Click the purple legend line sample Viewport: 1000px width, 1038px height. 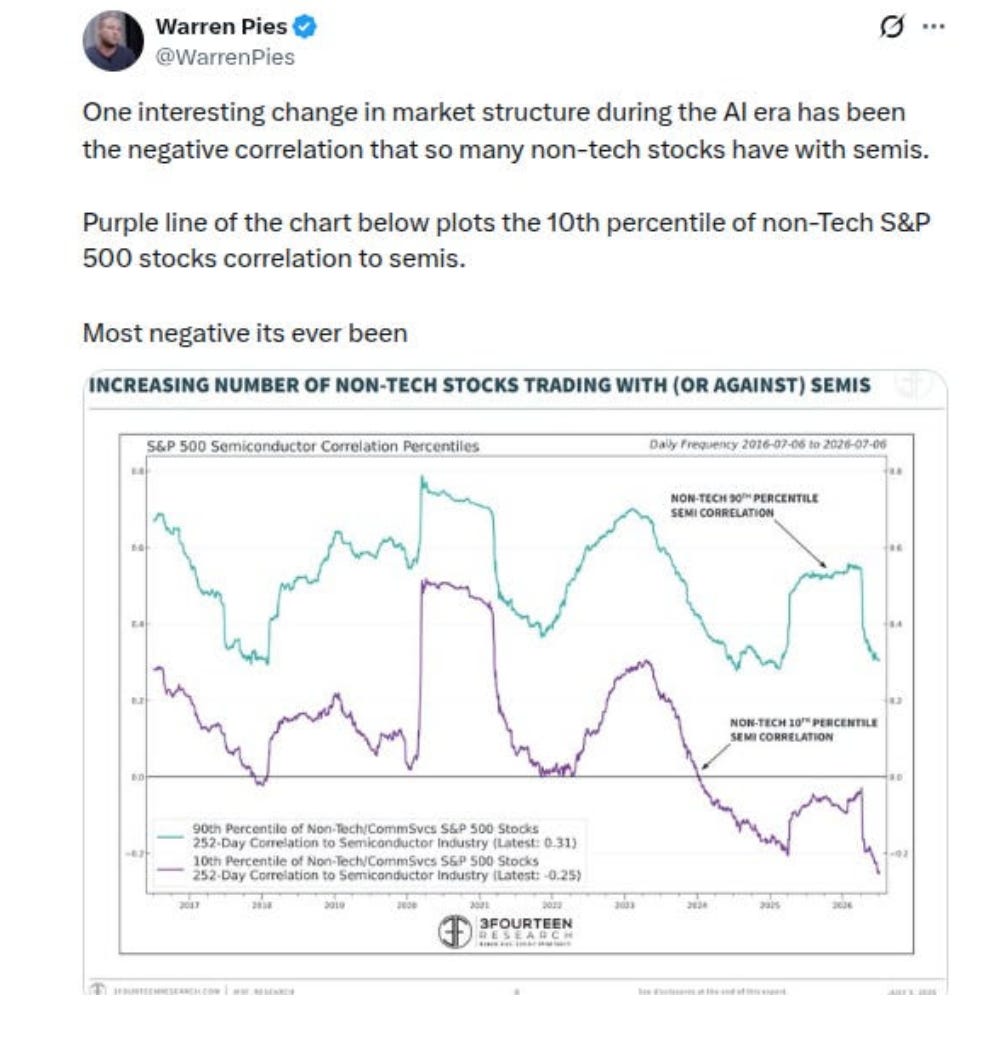[x=171, y=869]
